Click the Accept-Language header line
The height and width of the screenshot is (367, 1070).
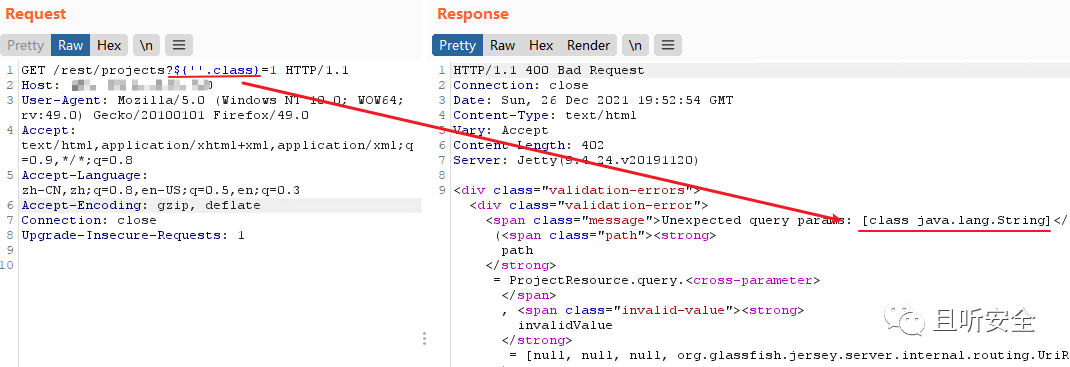[160, 183]
